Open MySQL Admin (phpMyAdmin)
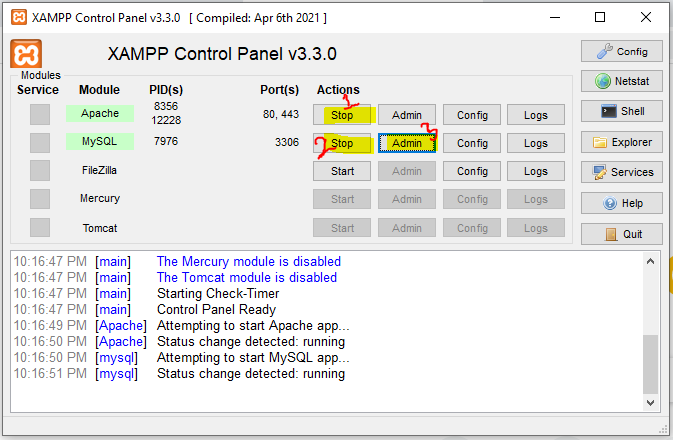 coord(407,143)
